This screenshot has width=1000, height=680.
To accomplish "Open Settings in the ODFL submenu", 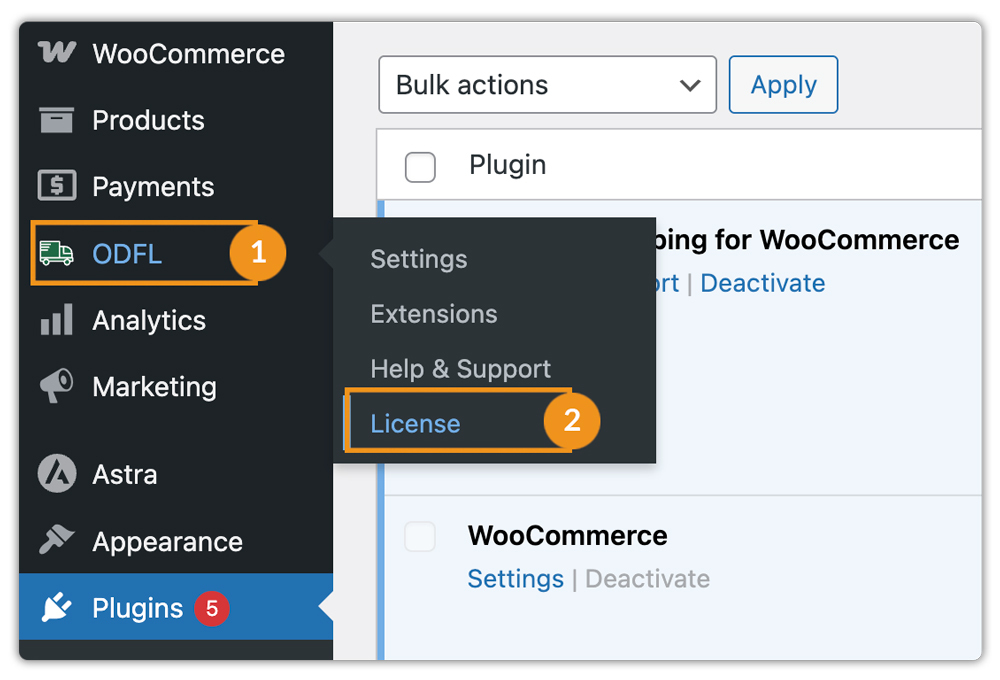I will click(x=418, y=259).
